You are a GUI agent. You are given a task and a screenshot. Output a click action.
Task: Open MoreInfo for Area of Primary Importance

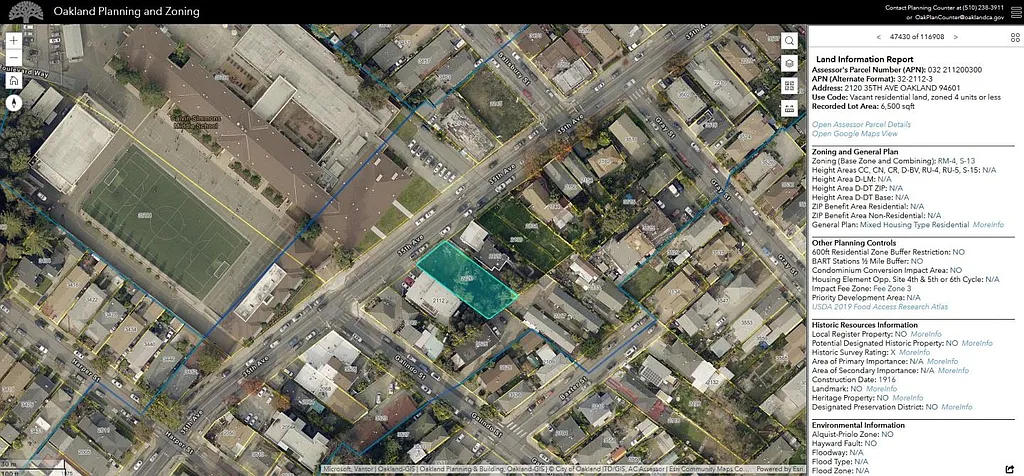(x=942, y=361)
